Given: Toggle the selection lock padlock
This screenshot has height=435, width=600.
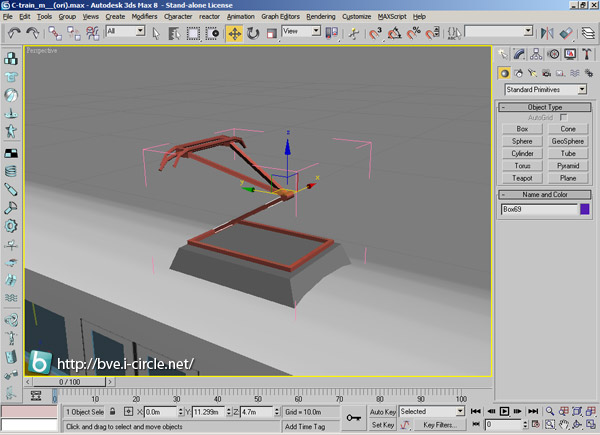Looking at the screenshot, I should click(112, 411).
